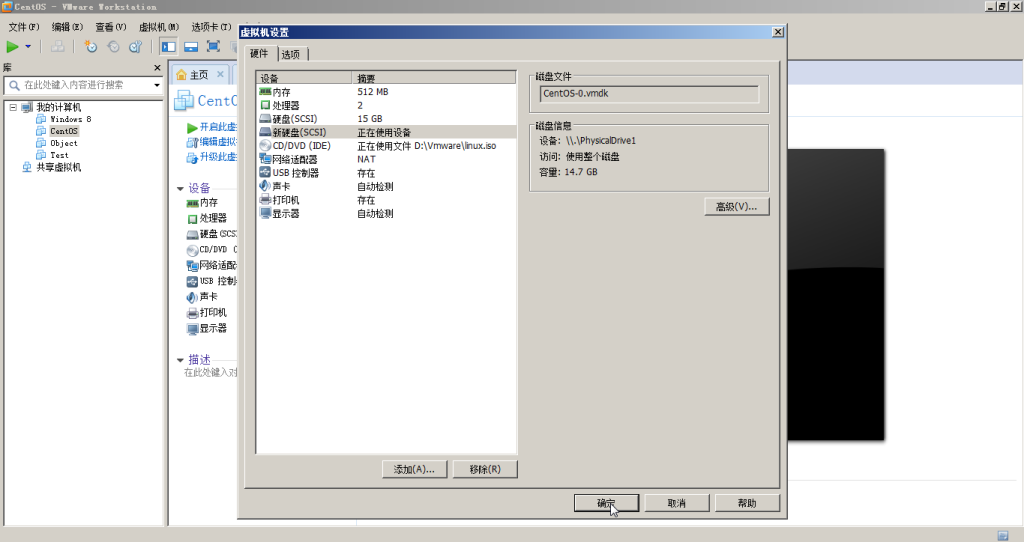The height and width of the screenshot is (542, 1024).
Task: Click the 升级此虚拟机 link
Action: pos(218,157)
